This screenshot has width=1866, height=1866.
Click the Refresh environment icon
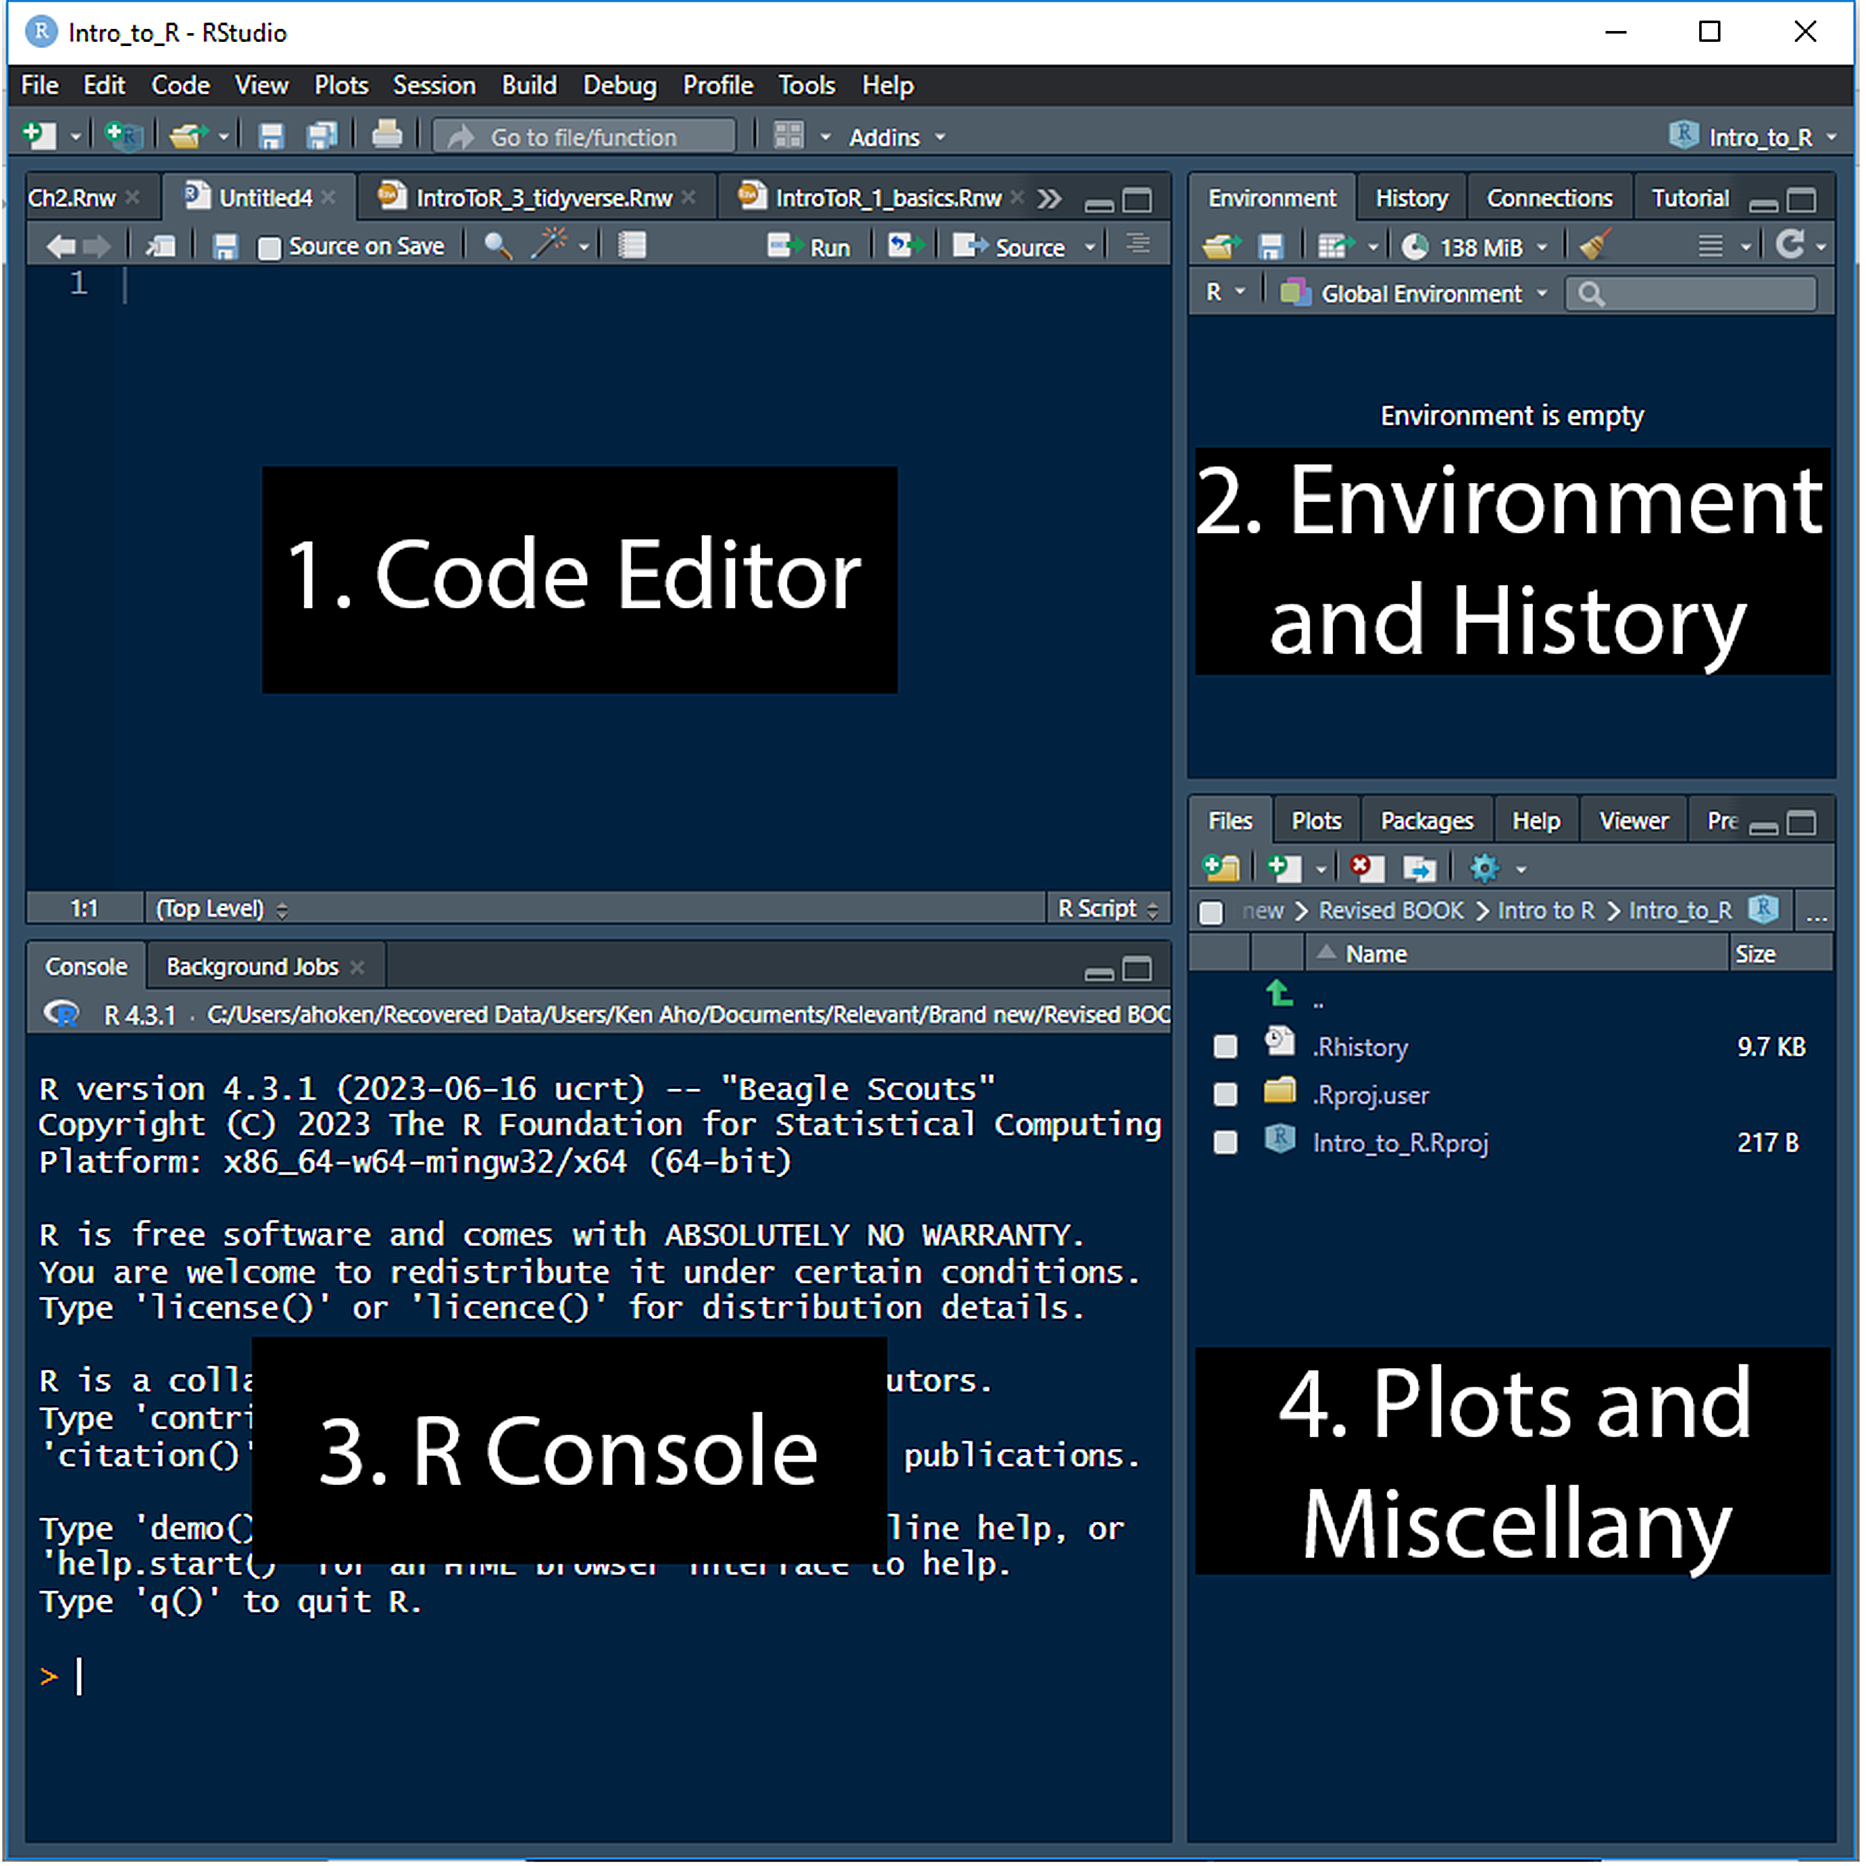[x=1790, y=244]
